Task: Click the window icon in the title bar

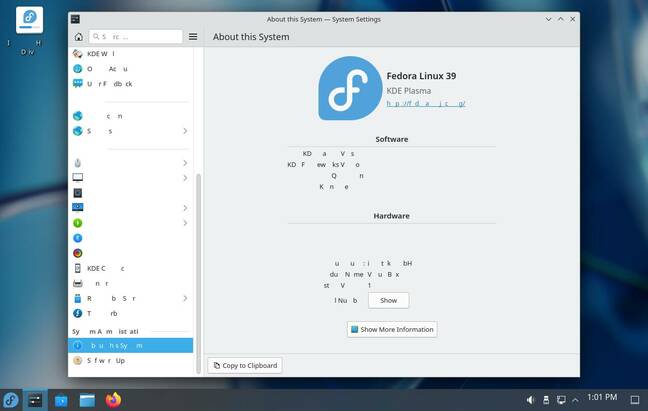Action: click(x=75, y=19)
